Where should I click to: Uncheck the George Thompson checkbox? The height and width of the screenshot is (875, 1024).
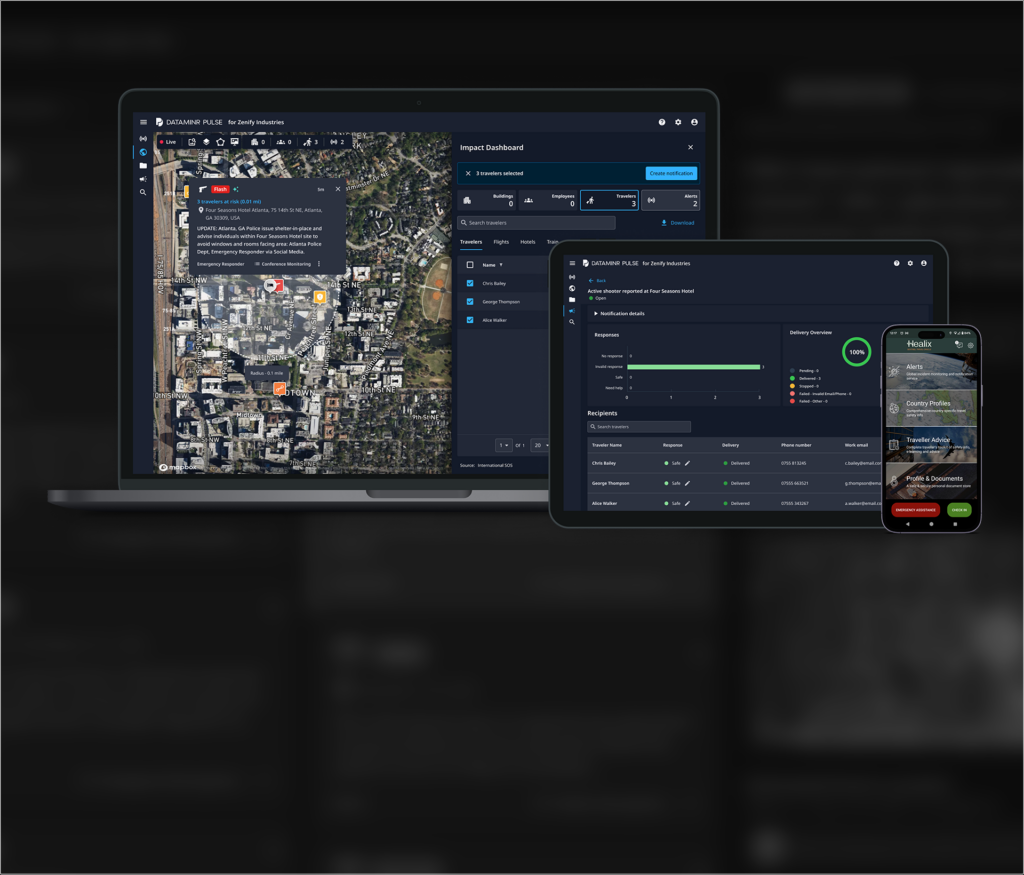(470, 302)
